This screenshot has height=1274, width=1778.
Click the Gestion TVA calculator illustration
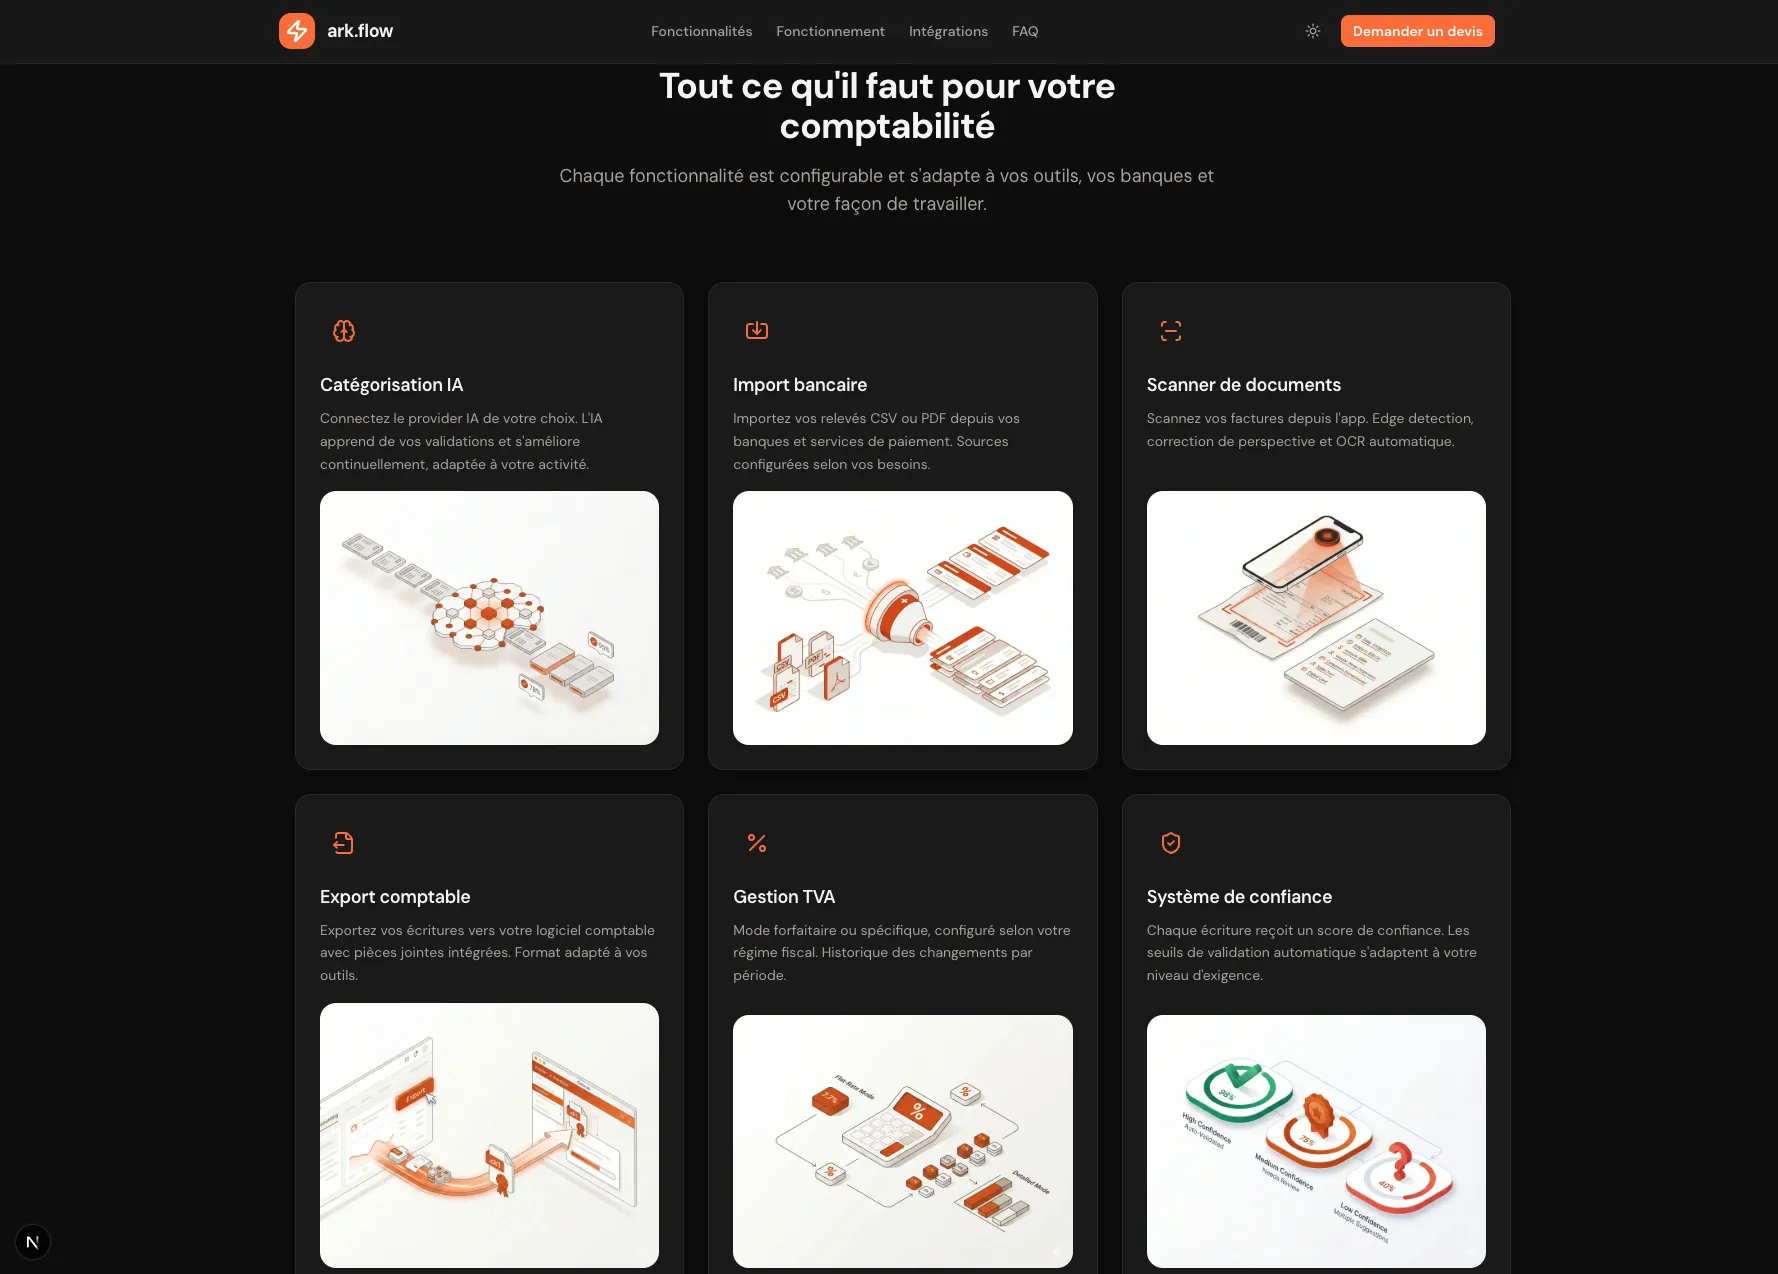pyautogui.click(x=903, y=1141)
